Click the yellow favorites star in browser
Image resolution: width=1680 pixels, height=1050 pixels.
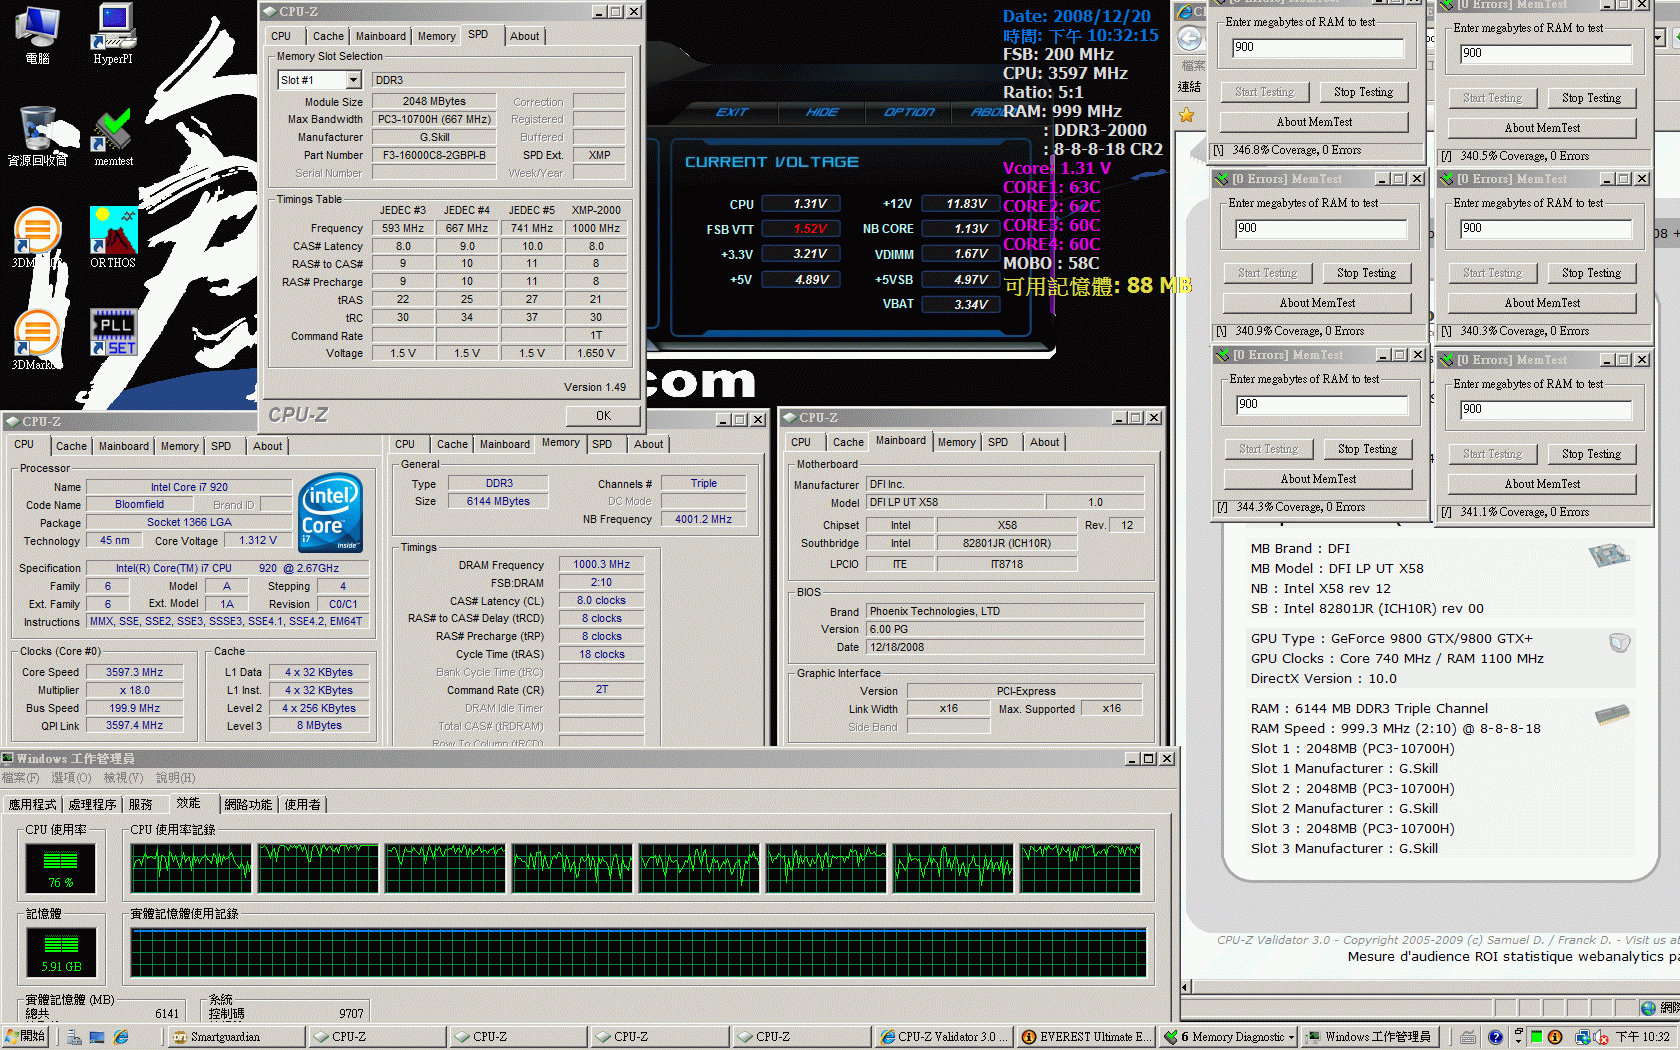1187,115
